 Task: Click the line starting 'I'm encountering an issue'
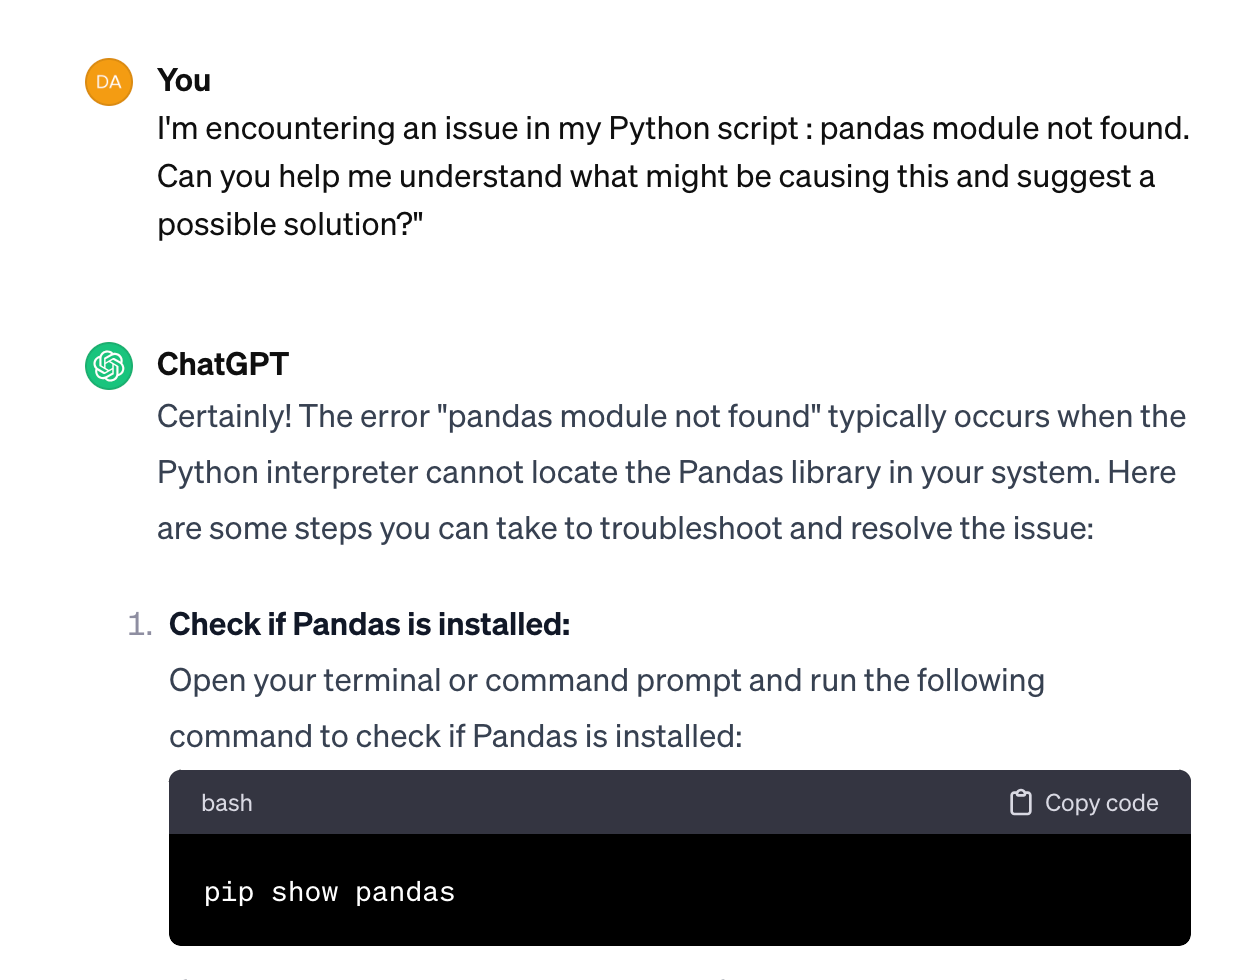coord(673,129)
